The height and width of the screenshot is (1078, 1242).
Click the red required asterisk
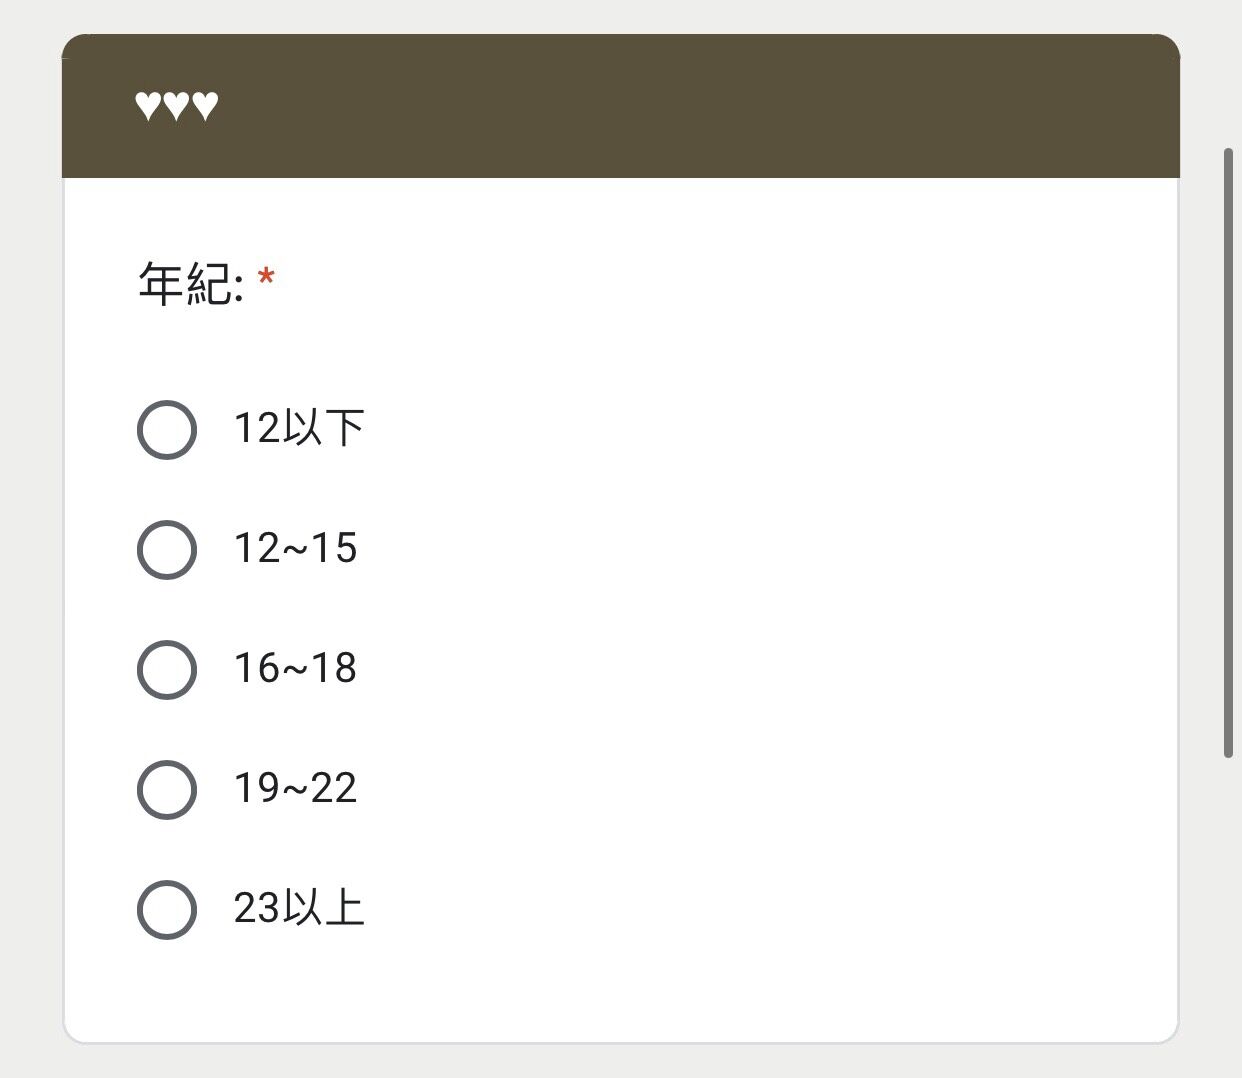tap(266, 277)
